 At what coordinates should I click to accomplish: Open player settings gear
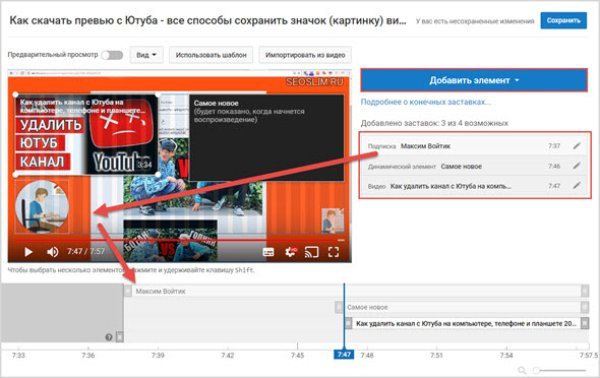pyautogui.click(x=290, y=252)
